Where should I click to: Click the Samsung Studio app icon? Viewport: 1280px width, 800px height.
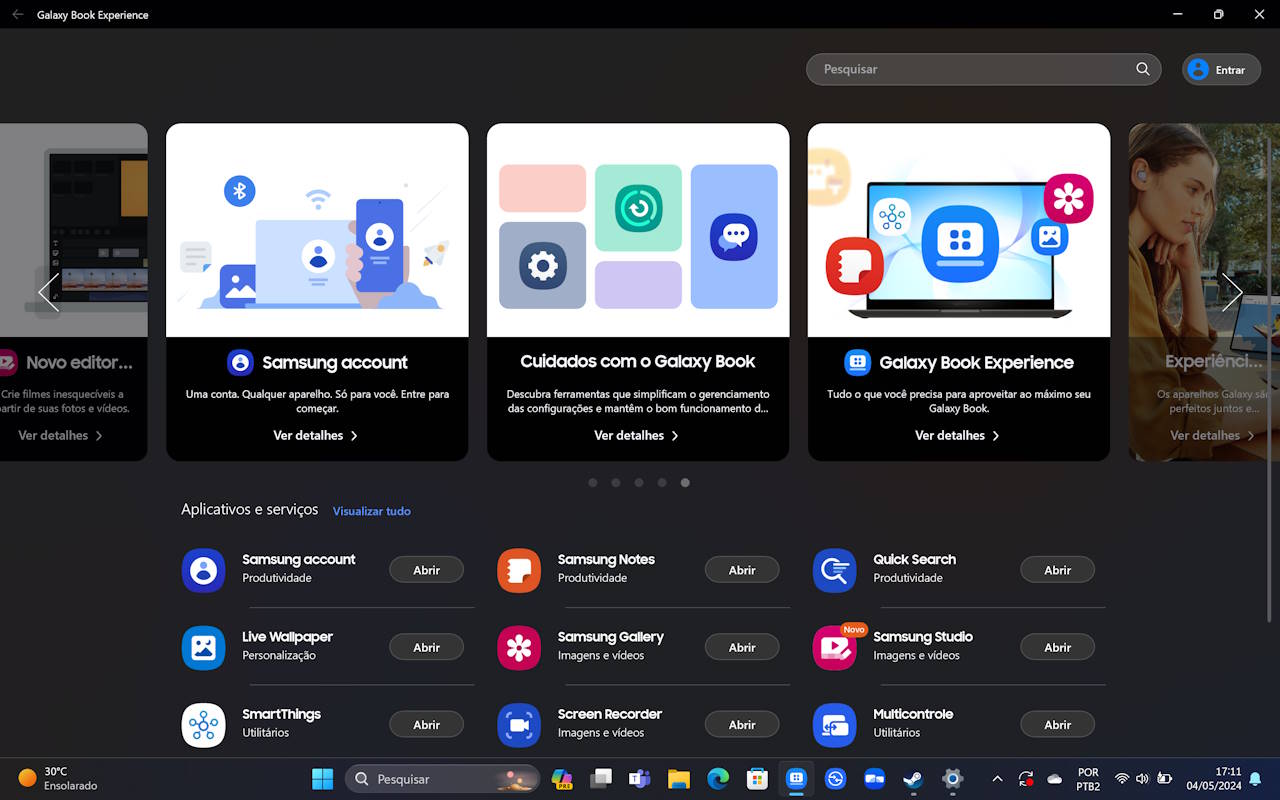coord(834,647)
